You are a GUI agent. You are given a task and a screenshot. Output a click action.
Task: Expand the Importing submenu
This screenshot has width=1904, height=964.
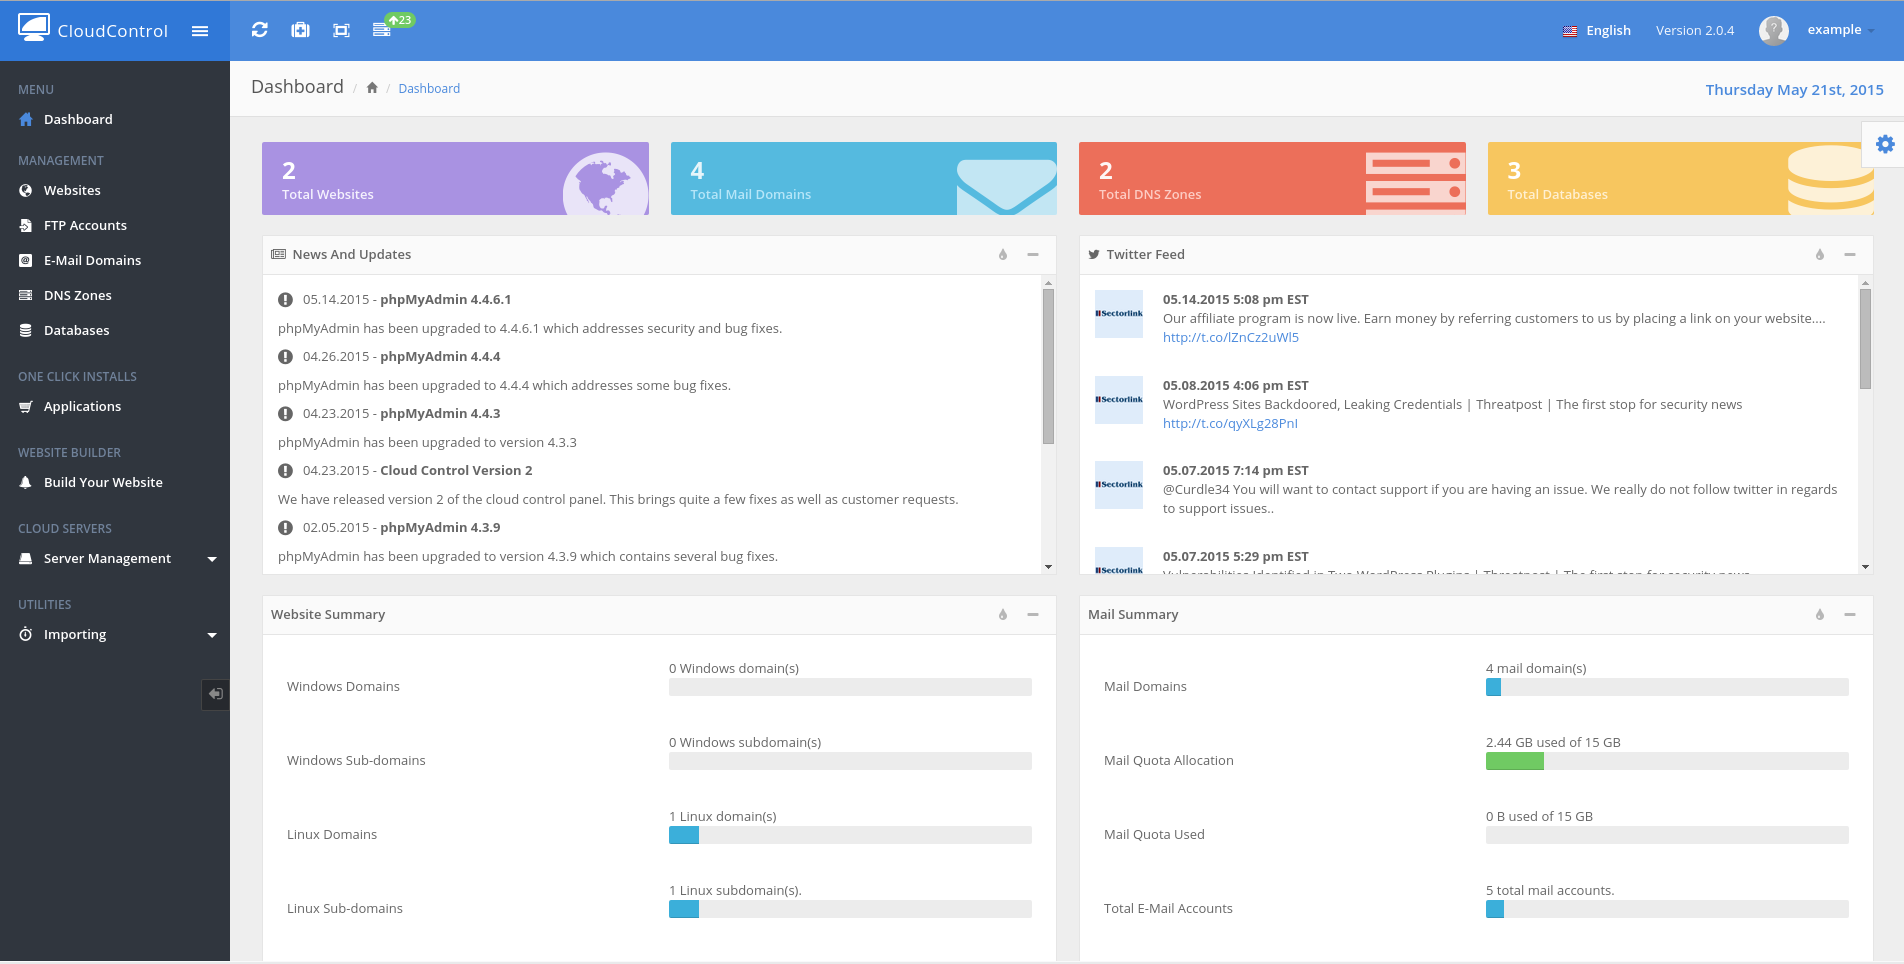[x=115, y=634]
